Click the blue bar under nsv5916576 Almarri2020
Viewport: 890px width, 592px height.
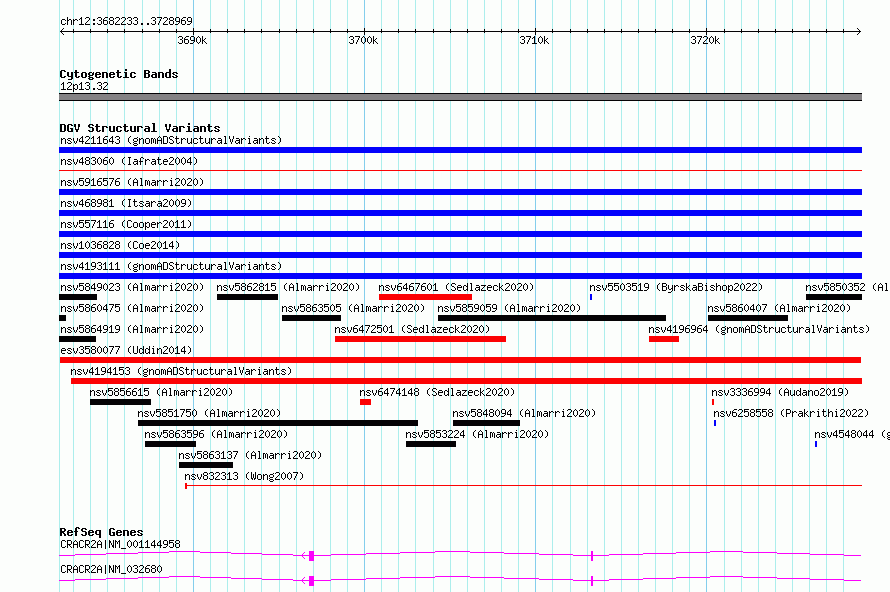pyautogui.click(x=460, y=192)
